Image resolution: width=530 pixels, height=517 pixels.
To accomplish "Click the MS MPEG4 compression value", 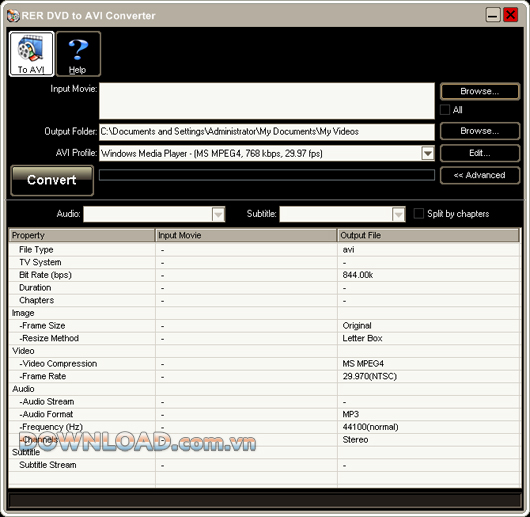I will (363, 364).
